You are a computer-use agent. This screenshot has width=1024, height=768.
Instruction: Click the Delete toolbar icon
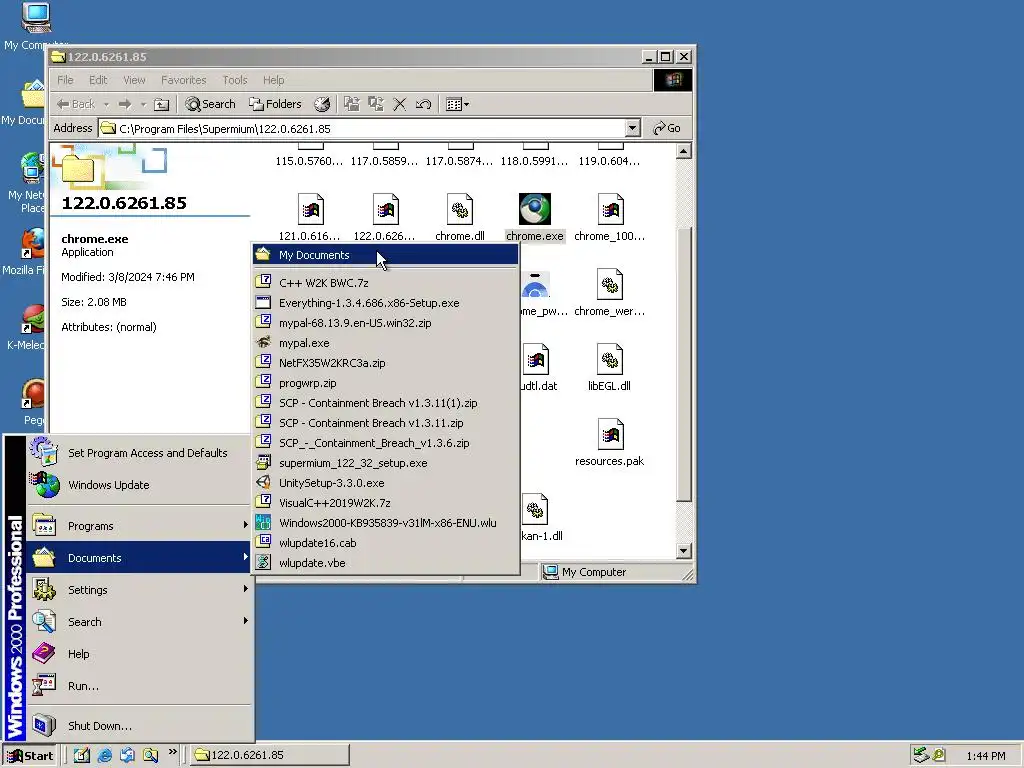(x=400, y=104)
